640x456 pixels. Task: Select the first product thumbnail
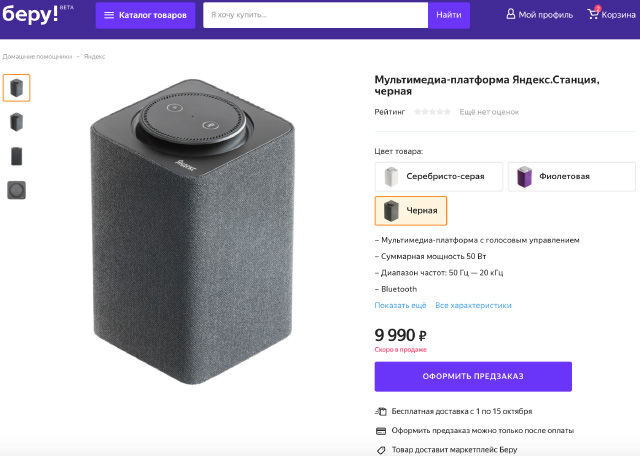16,88
